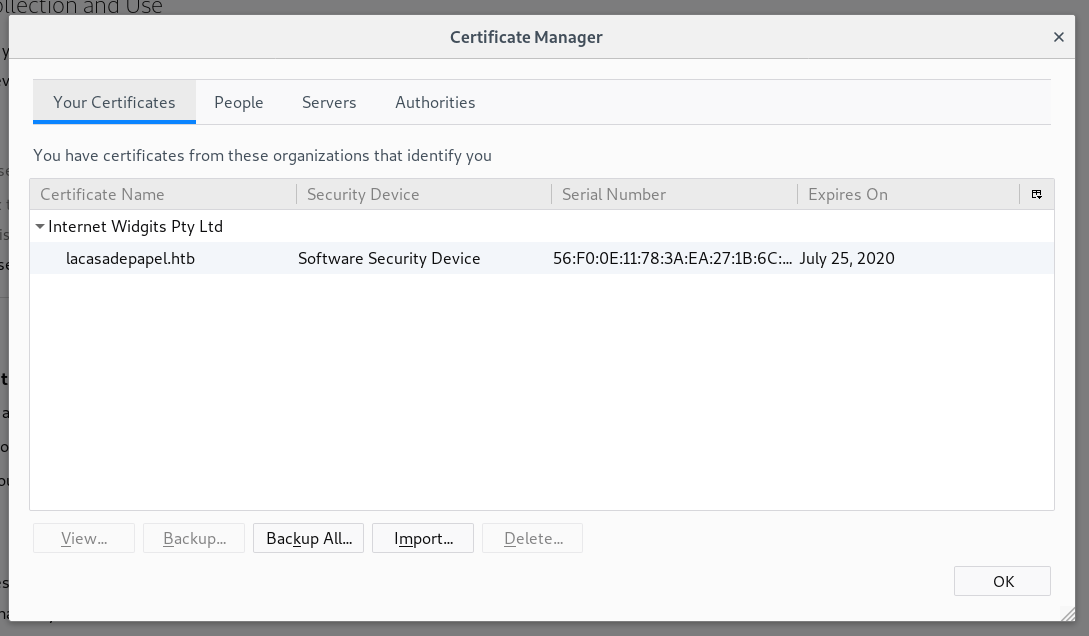Image resolution: width=1089 pixels, height=636 pixels.
Task: Select the Internet Widgits Pty Ltd entry
Action: click(x=135, y=227)
